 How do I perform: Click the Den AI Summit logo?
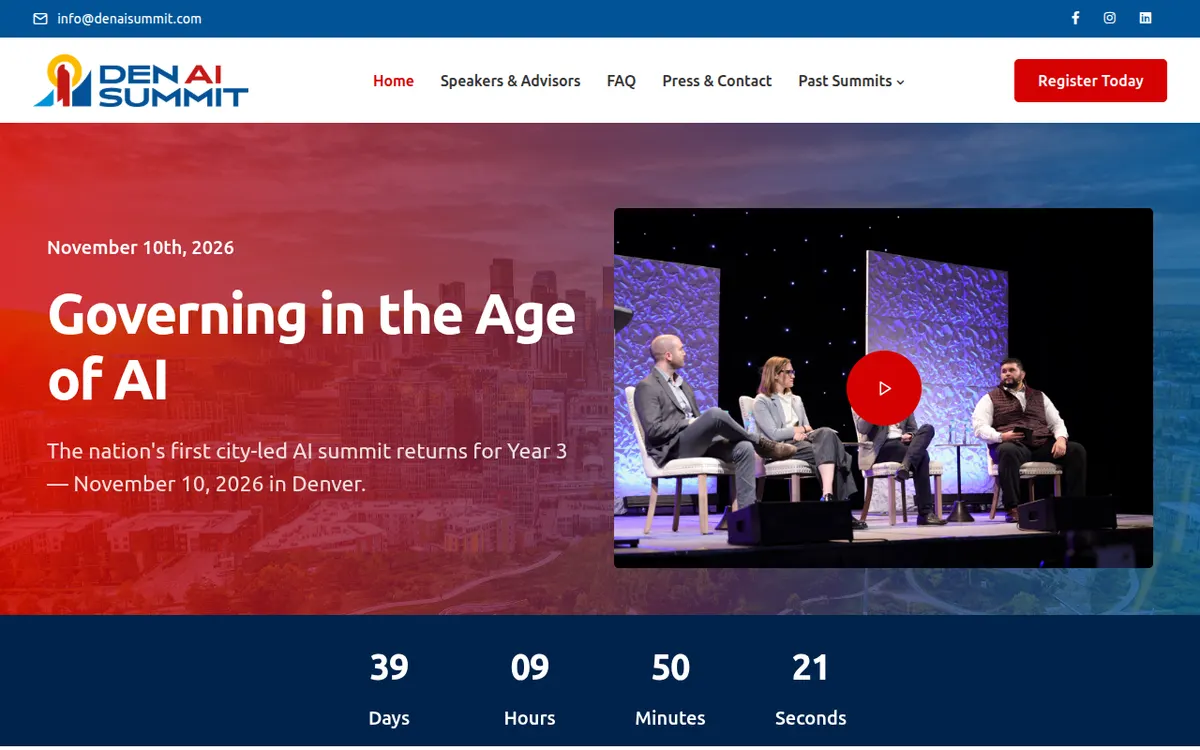pos(141,81)
